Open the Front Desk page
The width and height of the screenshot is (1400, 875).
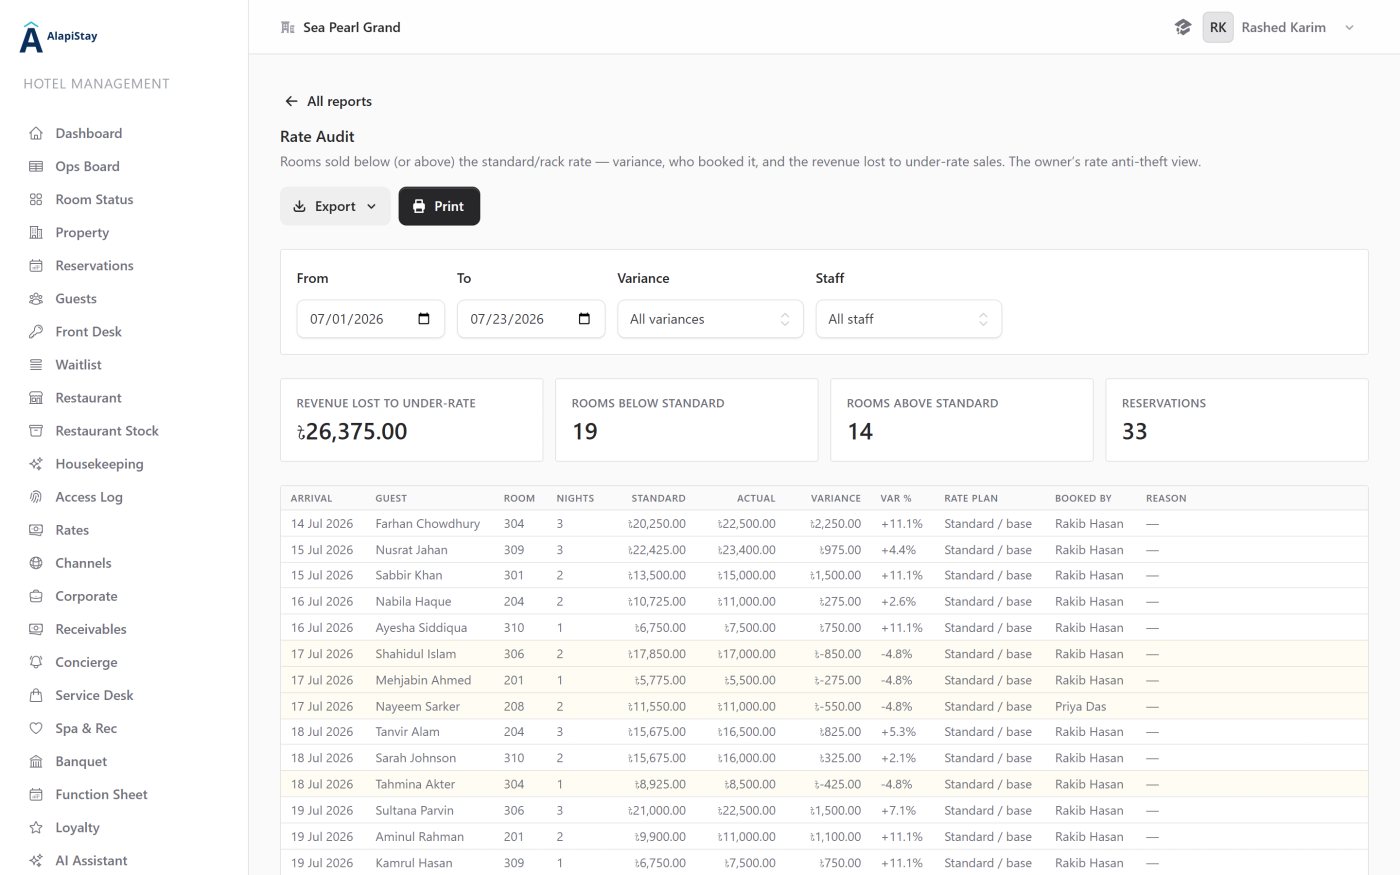coord(88,331)
